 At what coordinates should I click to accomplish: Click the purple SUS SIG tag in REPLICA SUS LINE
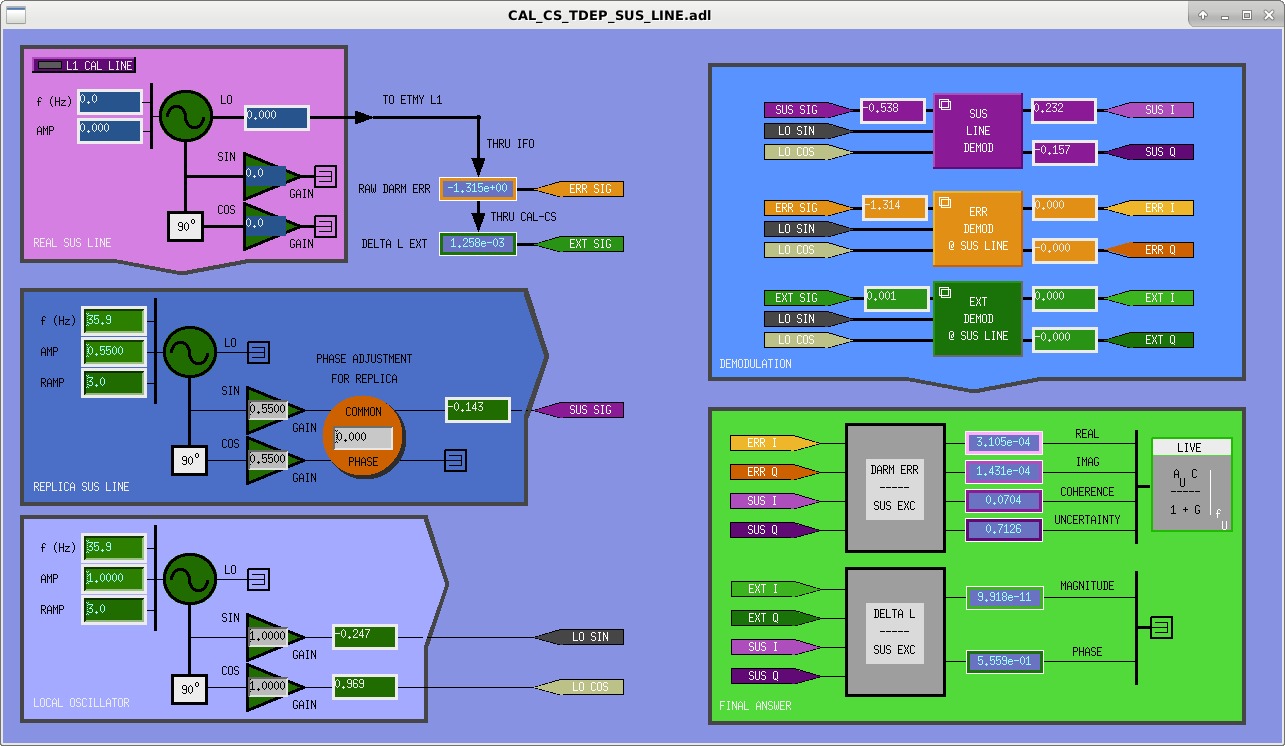[x=579, y=410]
